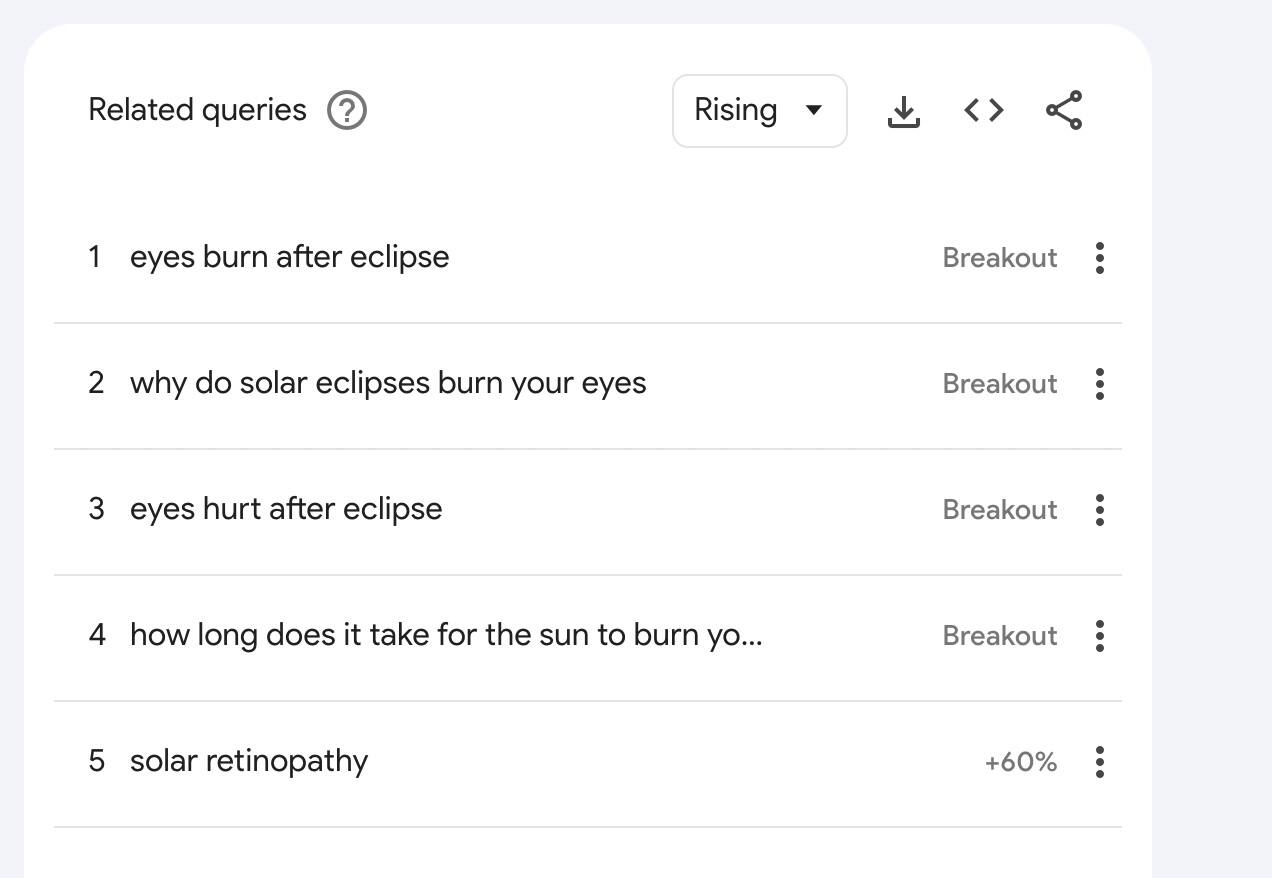Share the Related queries card
The image size is (1272, 878).
pos(1064,110)
